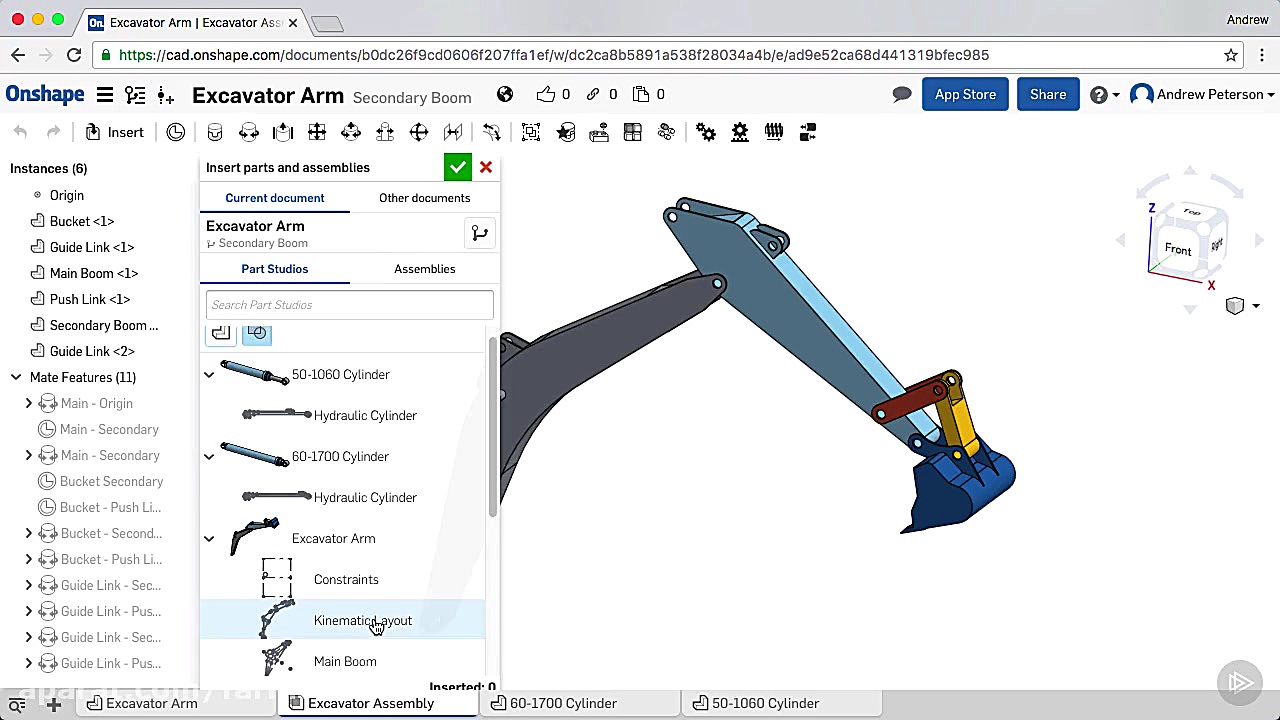Toggle the parts filter button

click(221, 333)
